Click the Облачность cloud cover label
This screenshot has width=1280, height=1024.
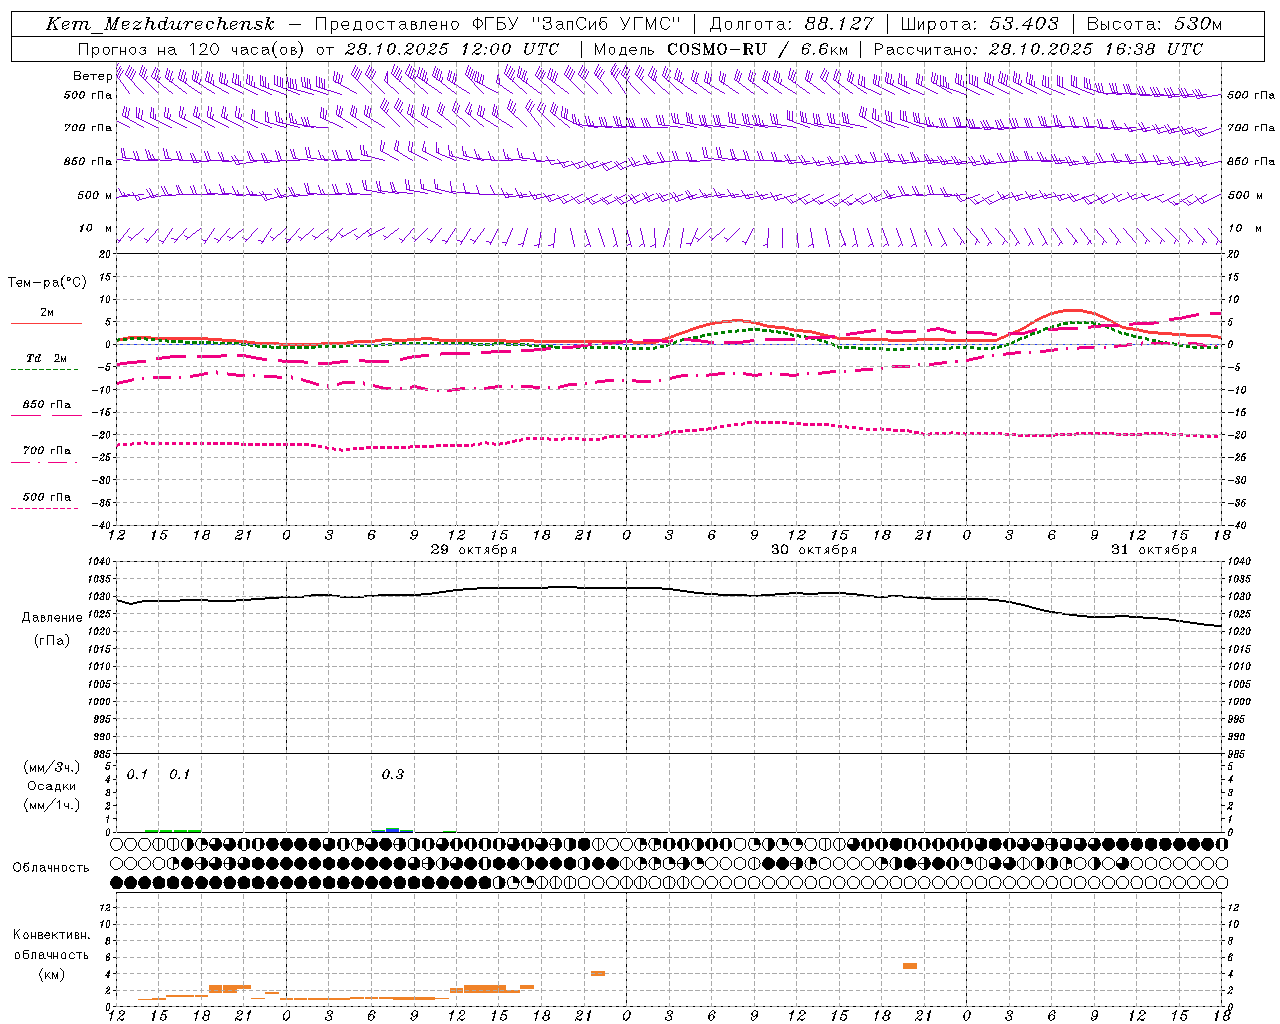[51, 868]
